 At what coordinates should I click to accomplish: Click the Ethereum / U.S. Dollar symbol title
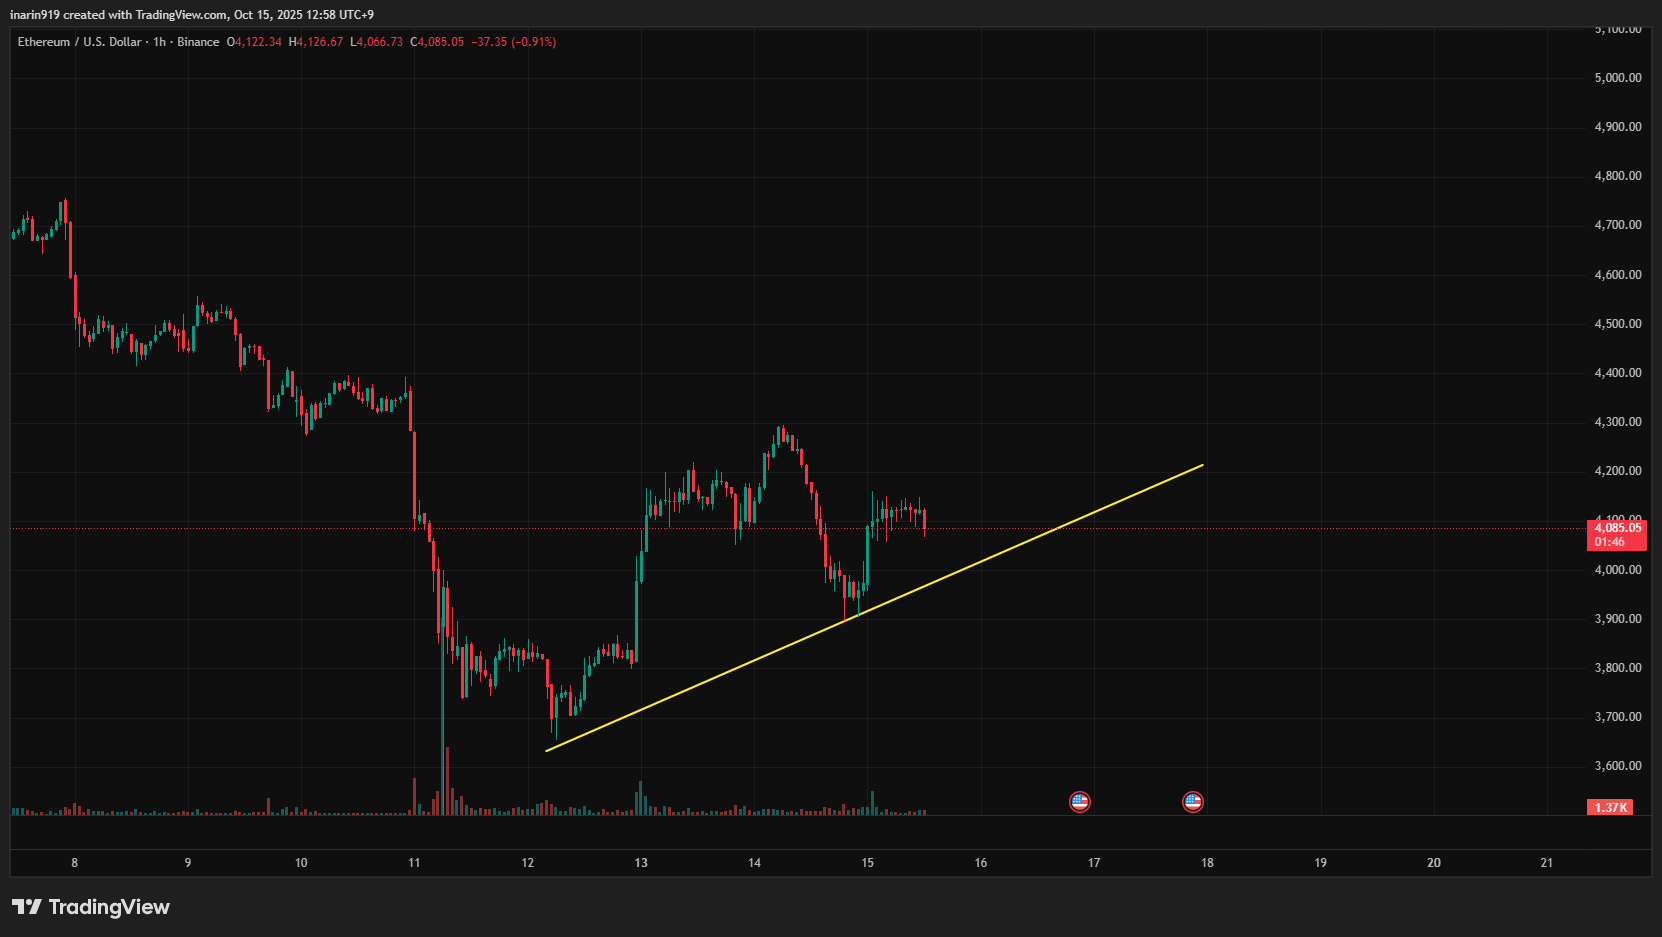point(79,42)
